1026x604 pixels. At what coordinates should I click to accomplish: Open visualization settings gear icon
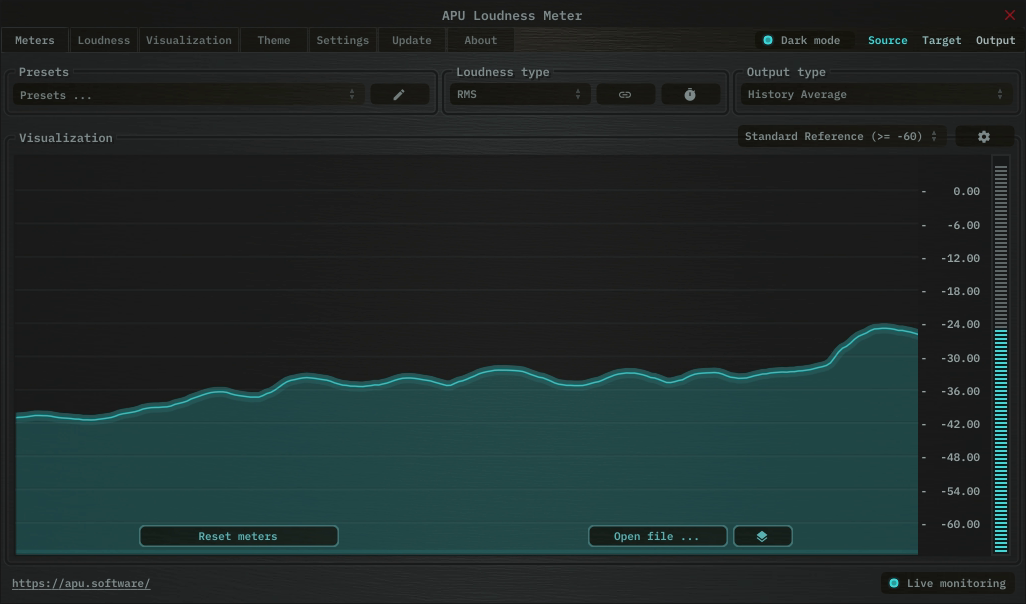(x=984, y=136)
